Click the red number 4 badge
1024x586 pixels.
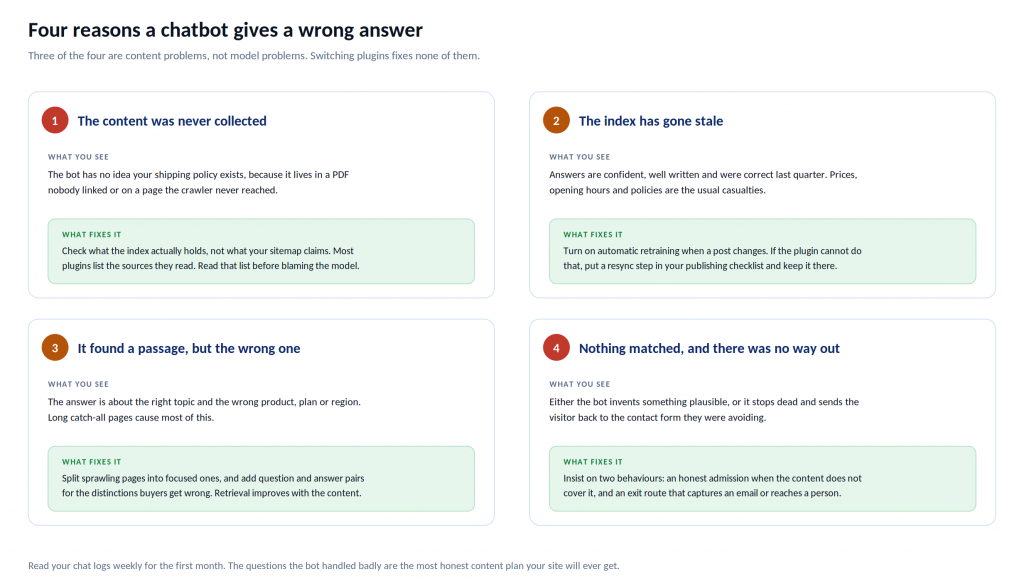(556, 348)
